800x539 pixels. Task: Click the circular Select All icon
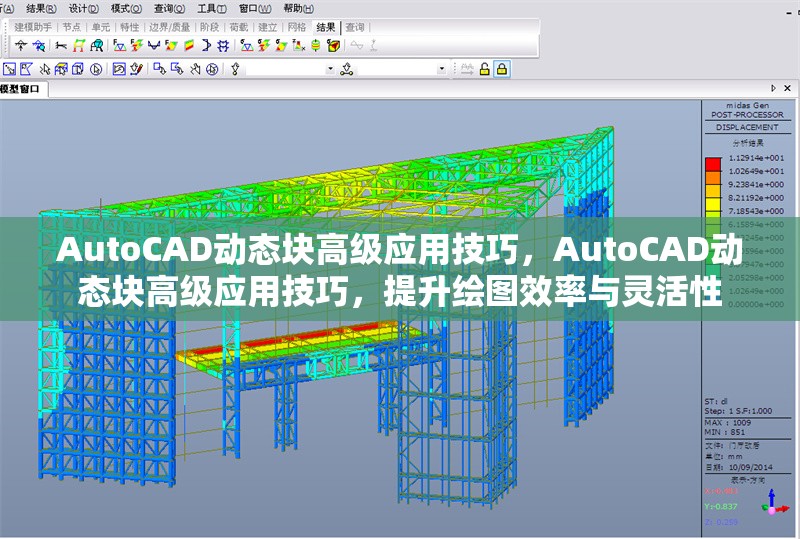coord(95,69)
